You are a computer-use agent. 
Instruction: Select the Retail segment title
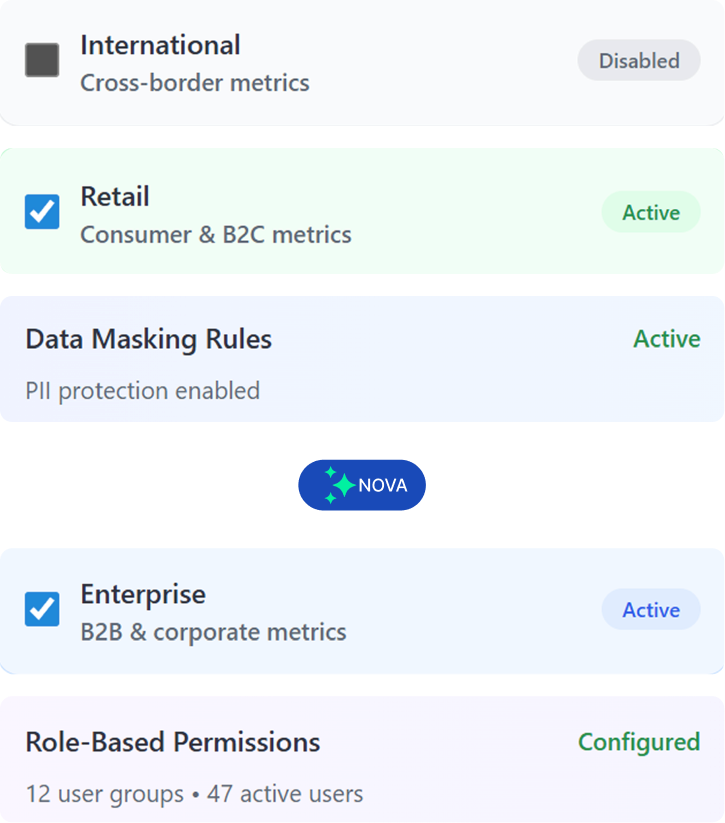coord(115,197)
